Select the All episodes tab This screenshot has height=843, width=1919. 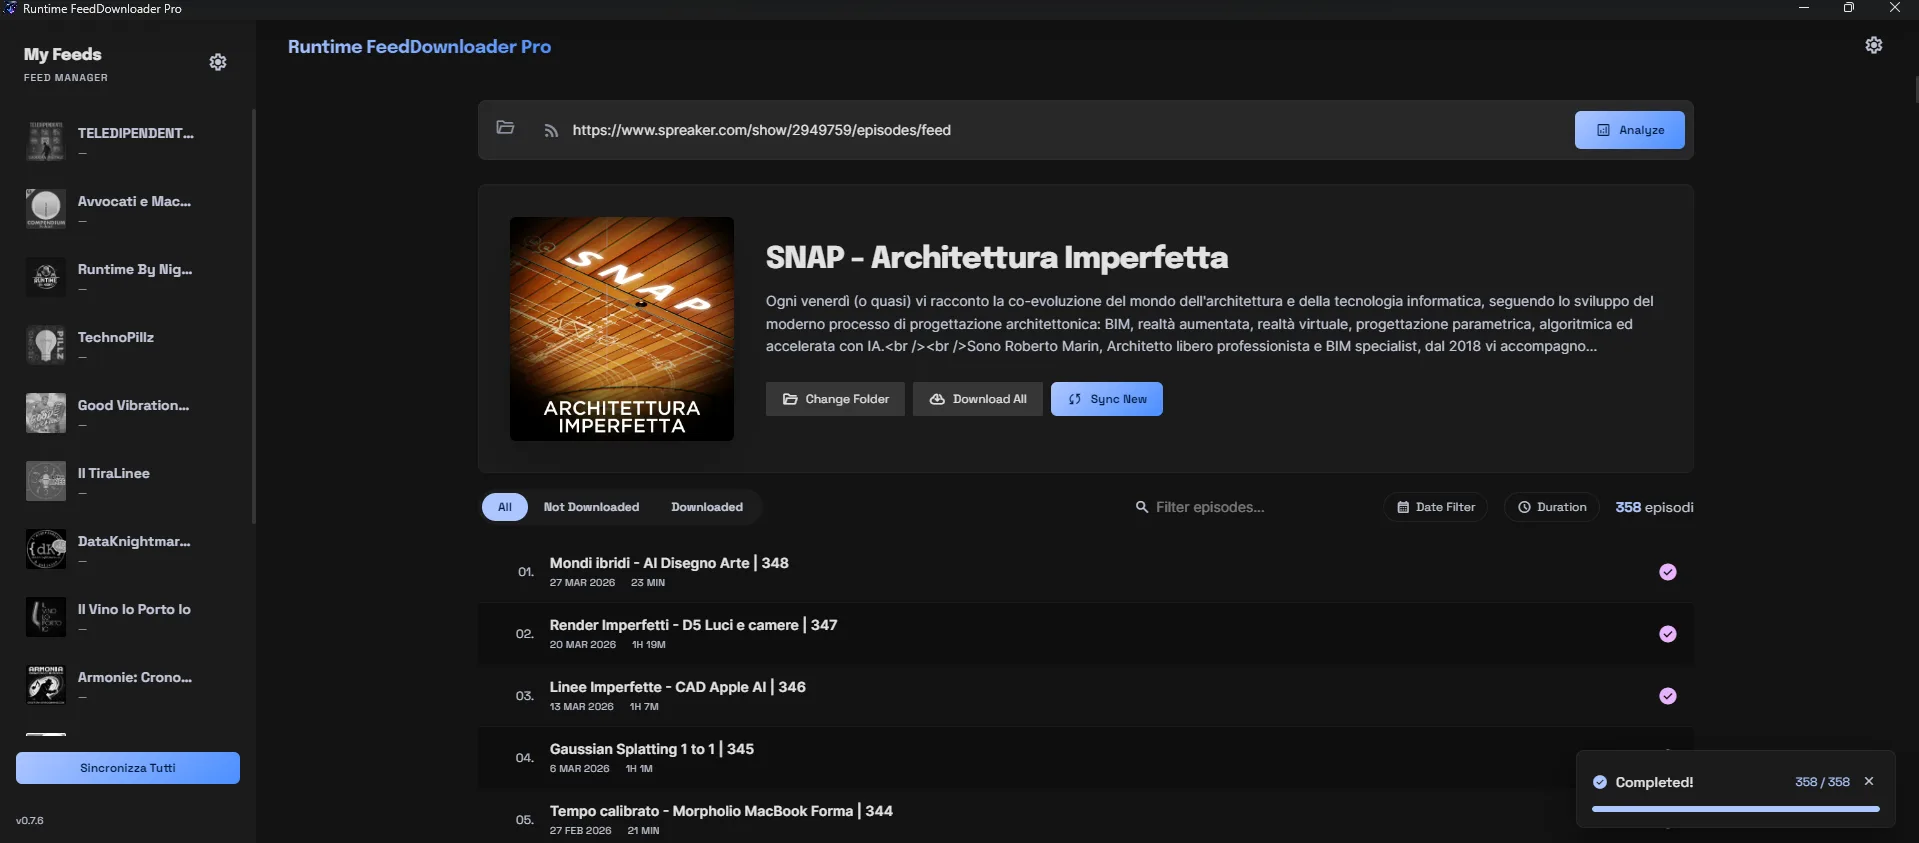tap(505, 507)
